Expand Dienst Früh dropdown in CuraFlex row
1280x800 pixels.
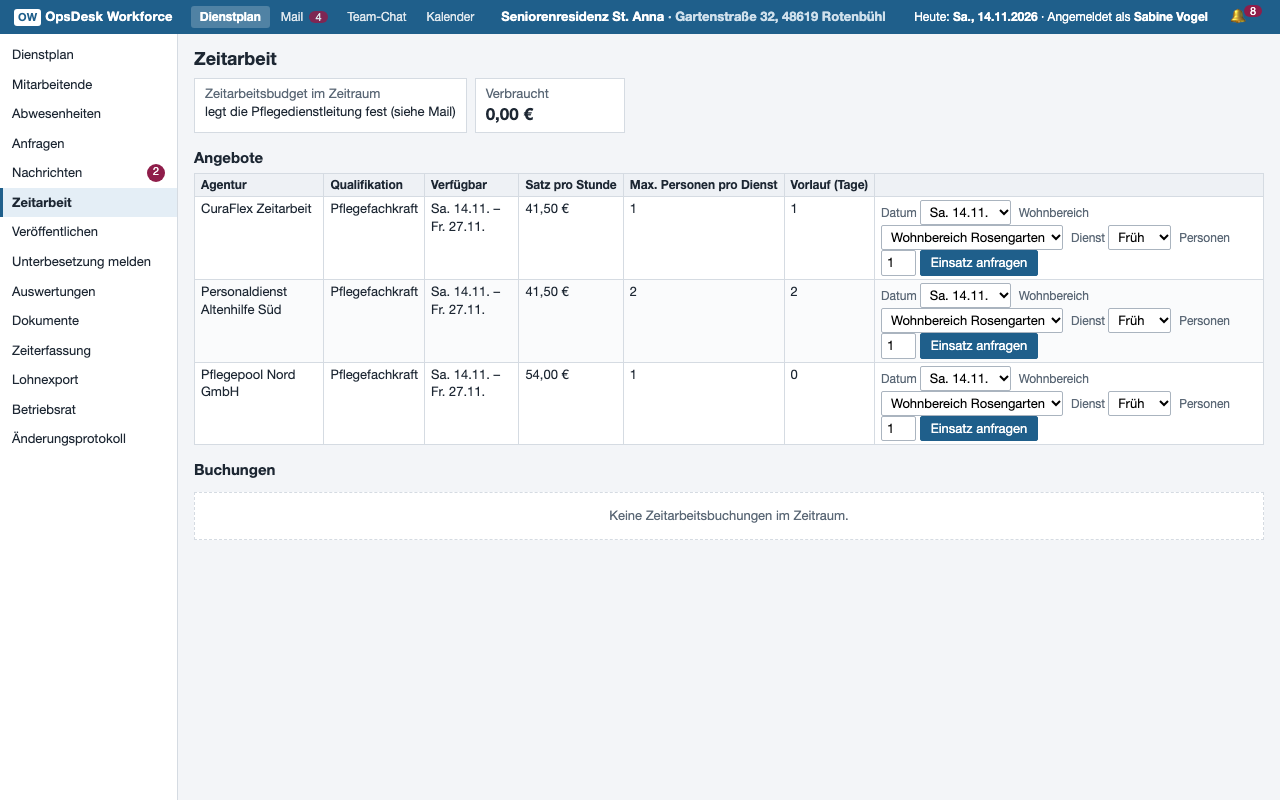(1139, 237)
